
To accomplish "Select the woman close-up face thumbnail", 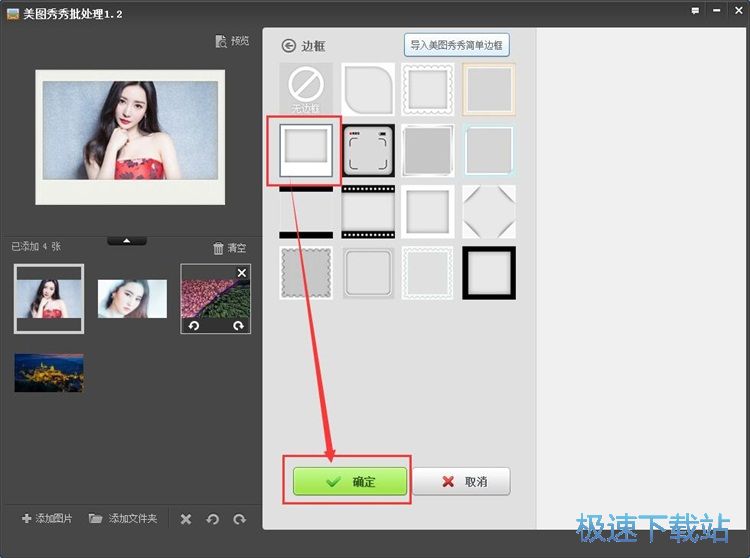I will [132, 299].
